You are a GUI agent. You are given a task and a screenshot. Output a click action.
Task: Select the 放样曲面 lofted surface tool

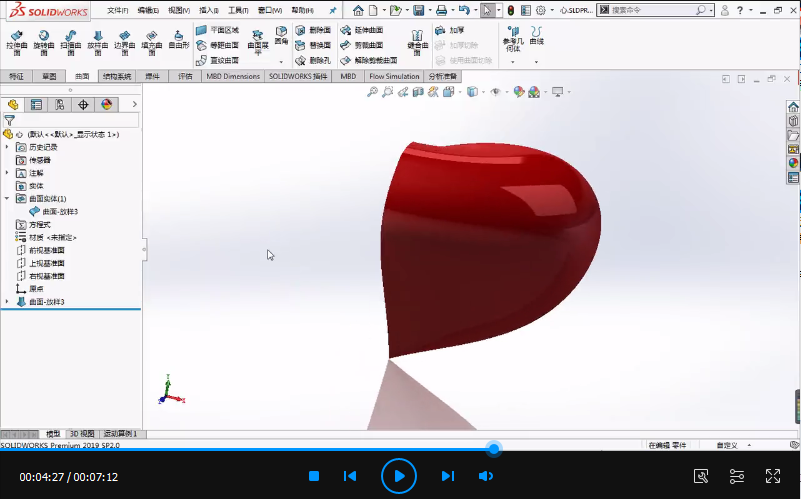tap(98, 42)
